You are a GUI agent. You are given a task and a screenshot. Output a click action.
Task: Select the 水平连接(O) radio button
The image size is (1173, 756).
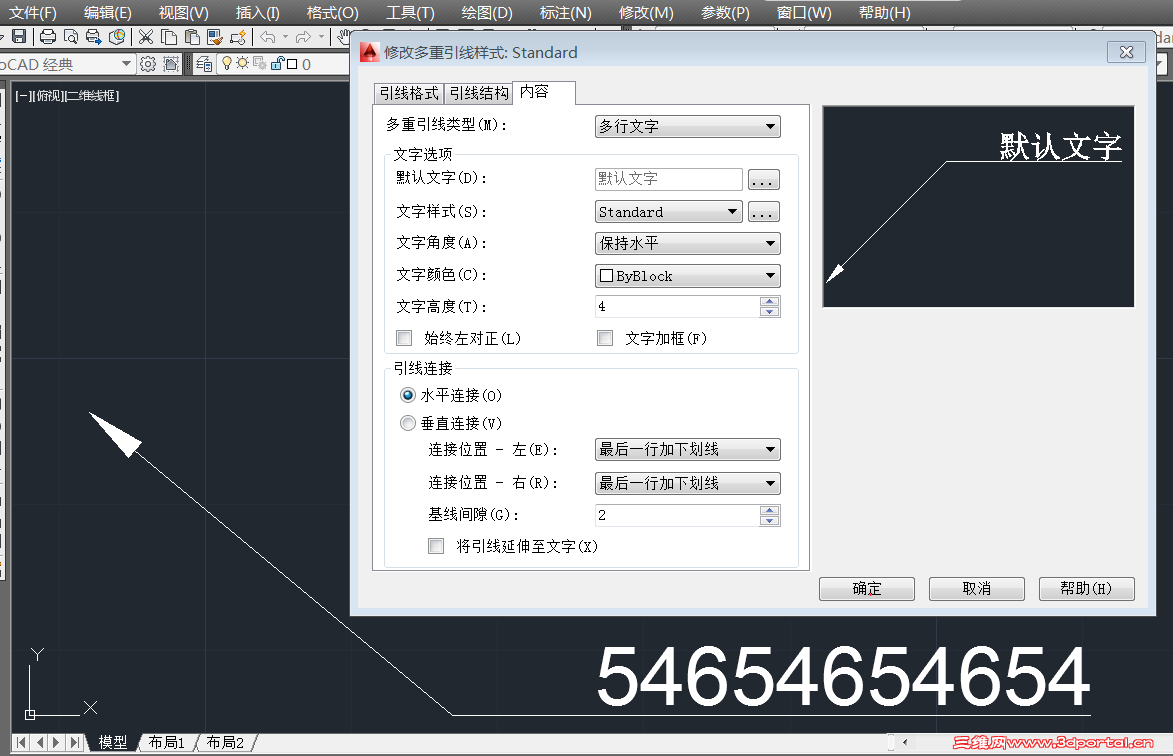pyautogui.click(x=408, y=395)
